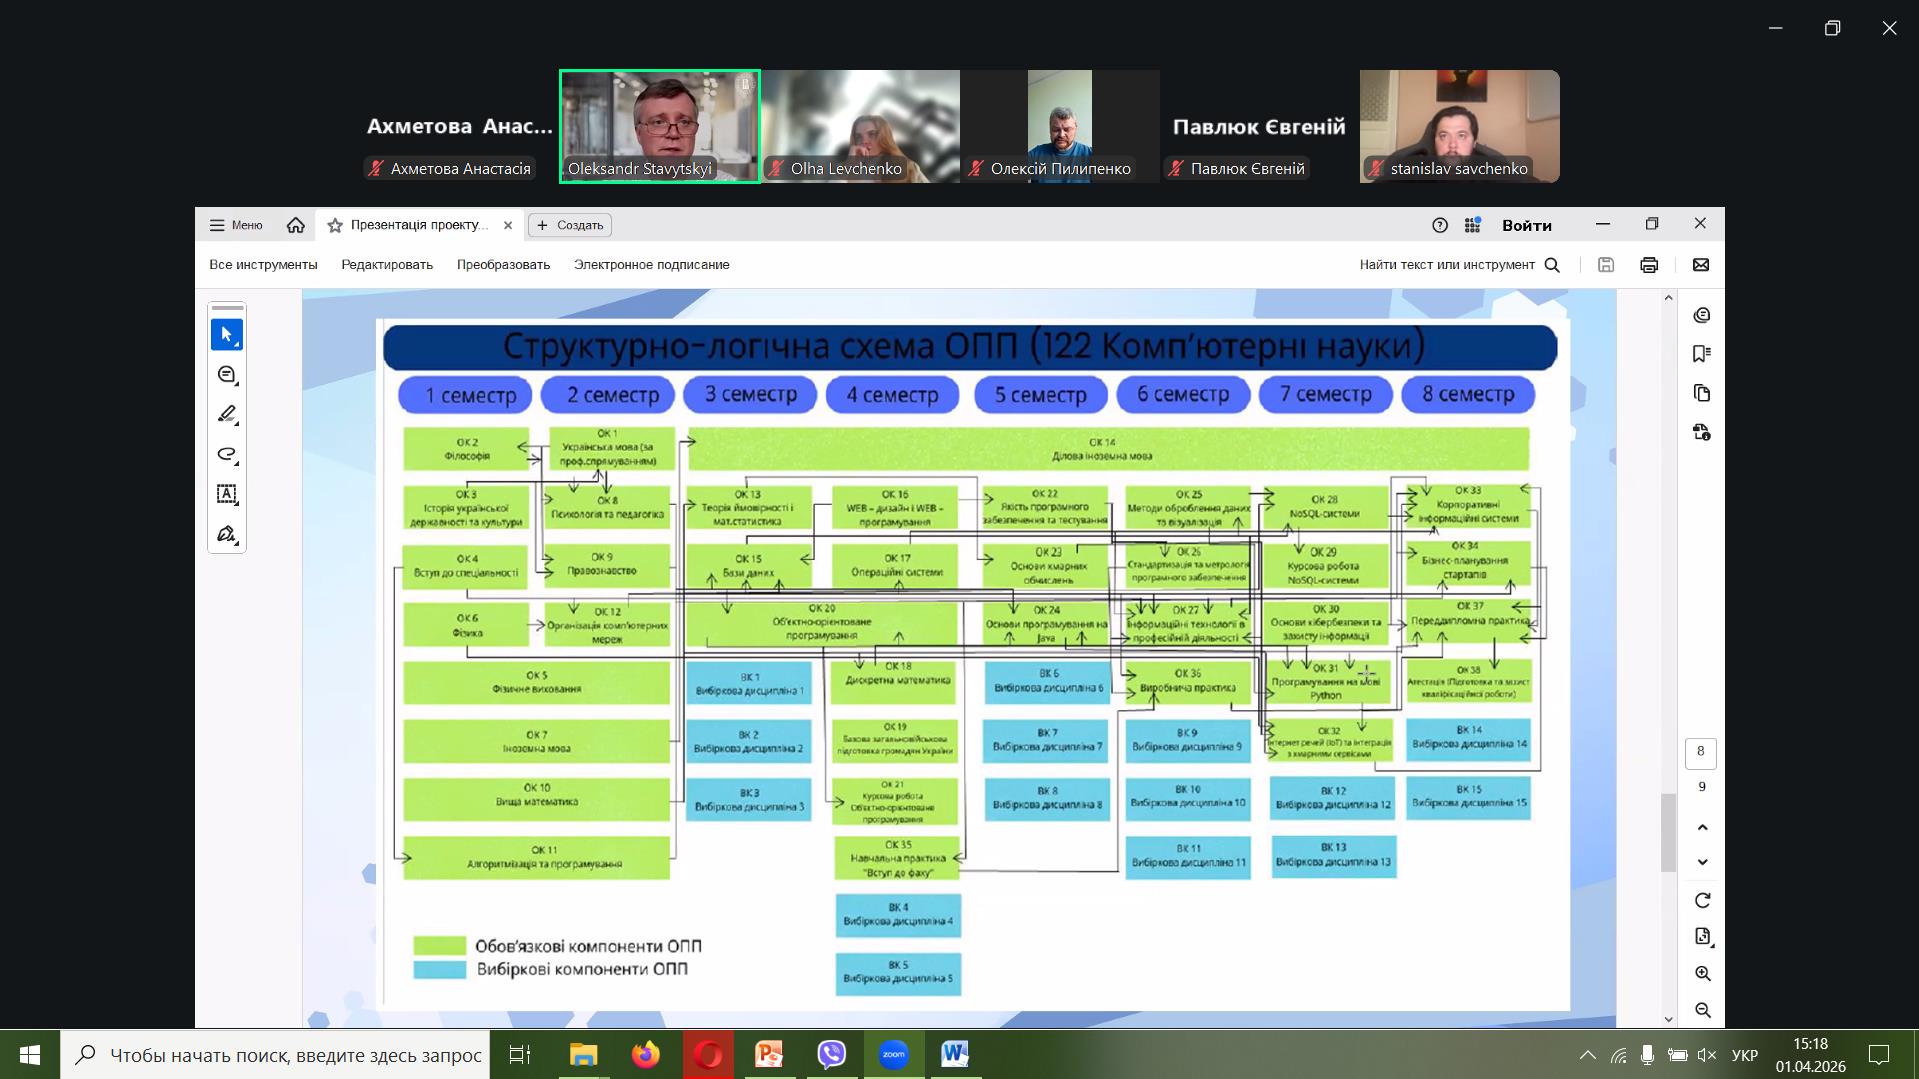Activate the text box tool
This screenshot has width=1919, height=1079.
(x=226, y=494)
